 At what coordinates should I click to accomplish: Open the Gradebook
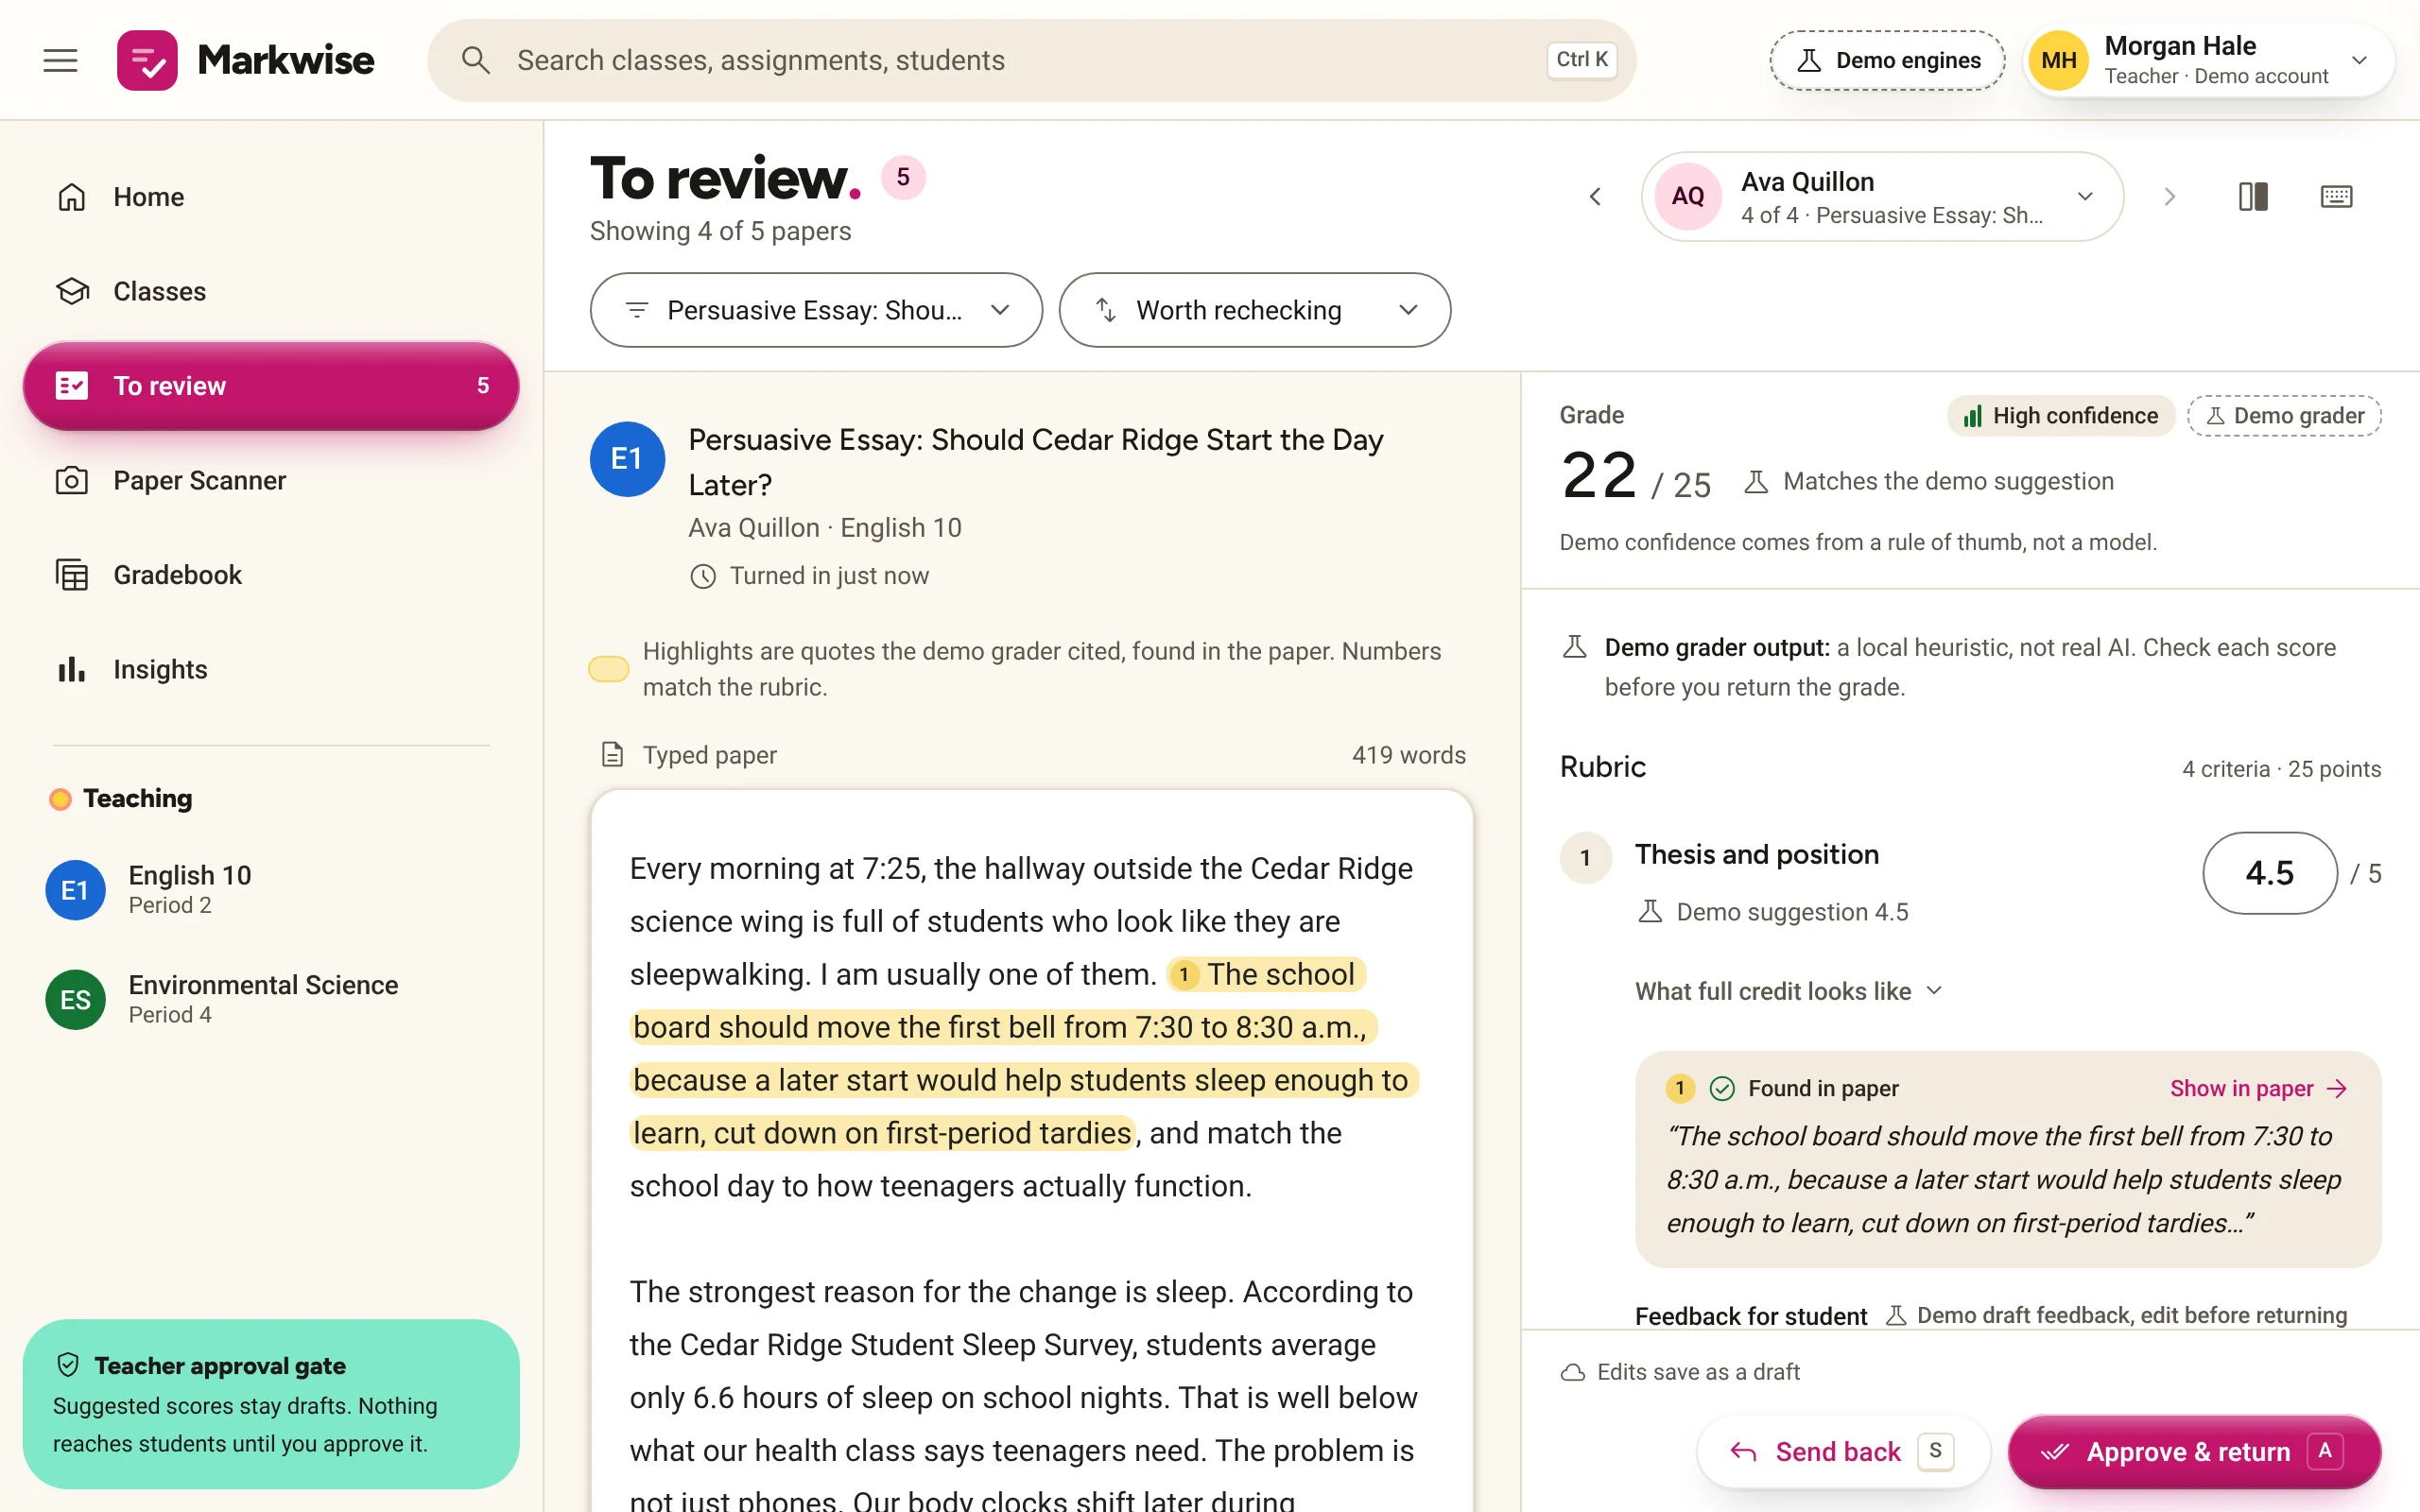[271, 575]
